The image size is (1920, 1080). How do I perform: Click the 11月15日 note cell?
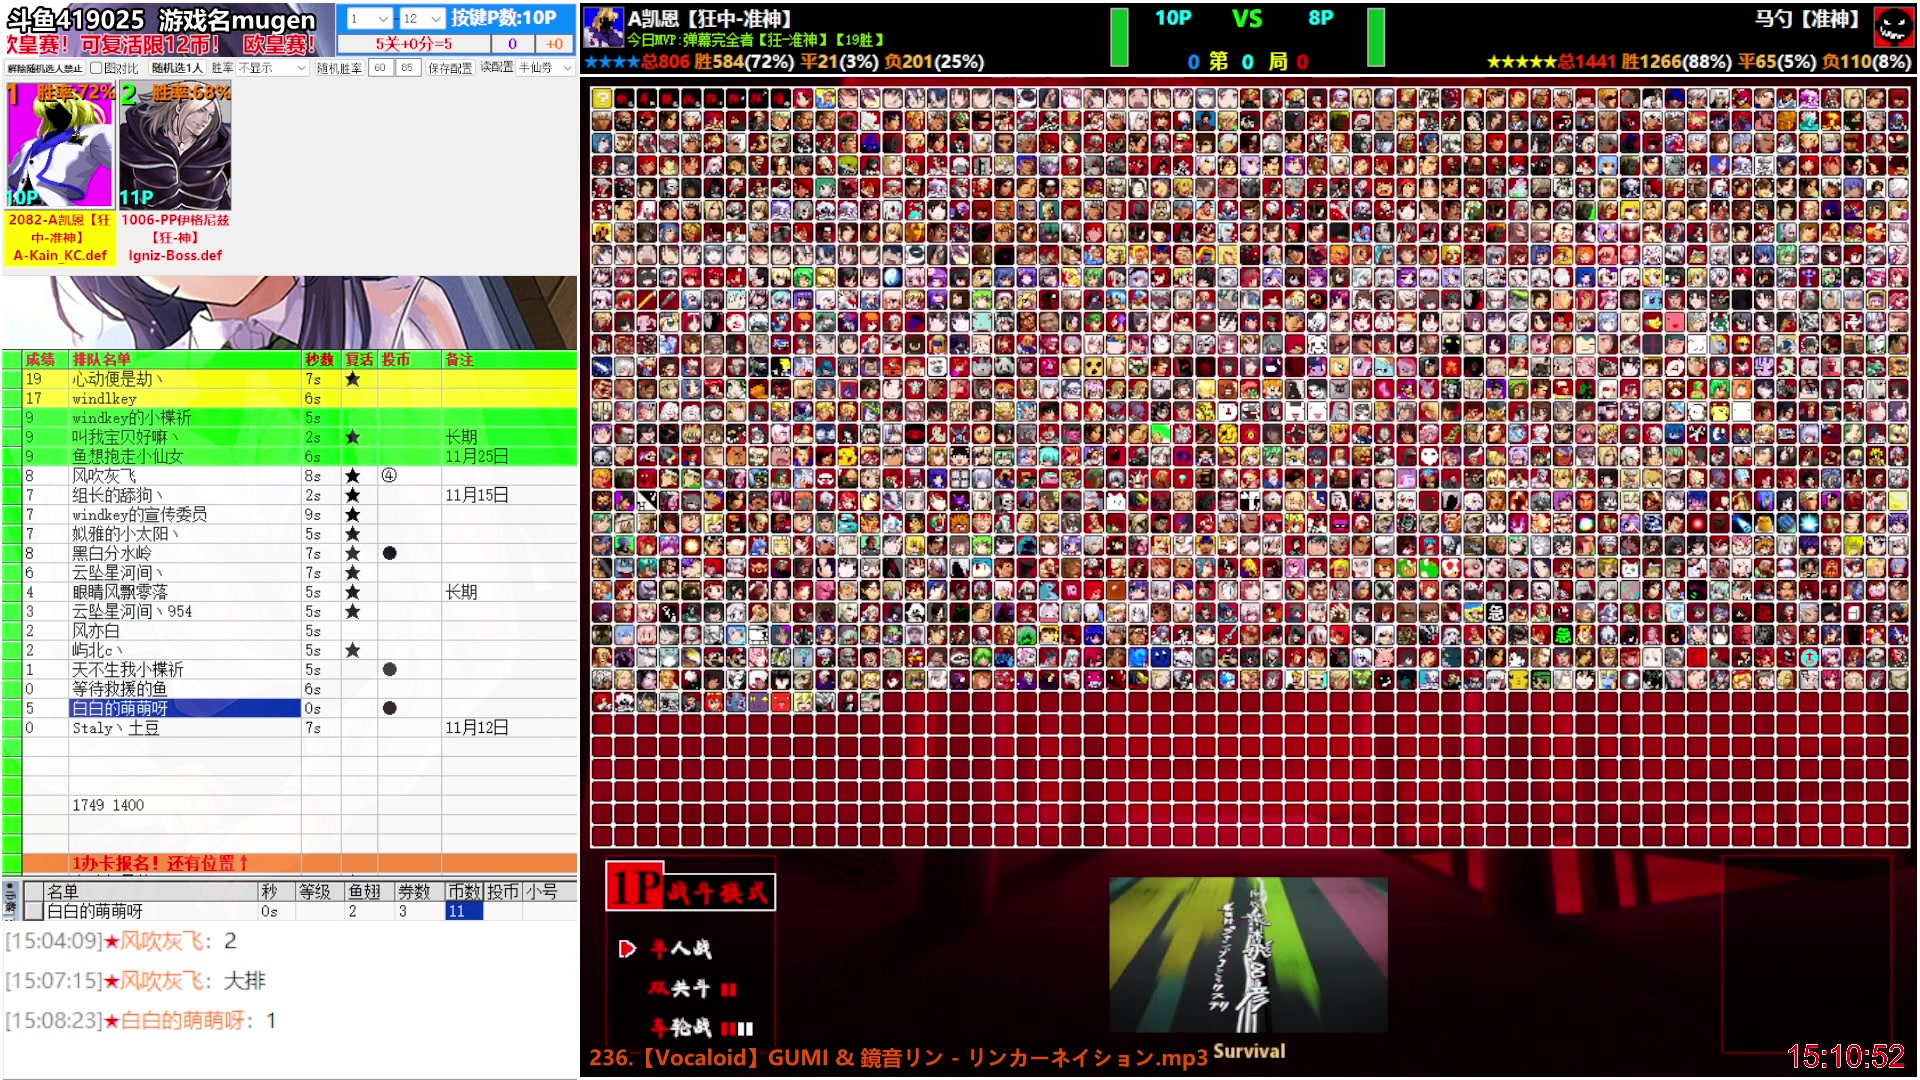(509, 495)
